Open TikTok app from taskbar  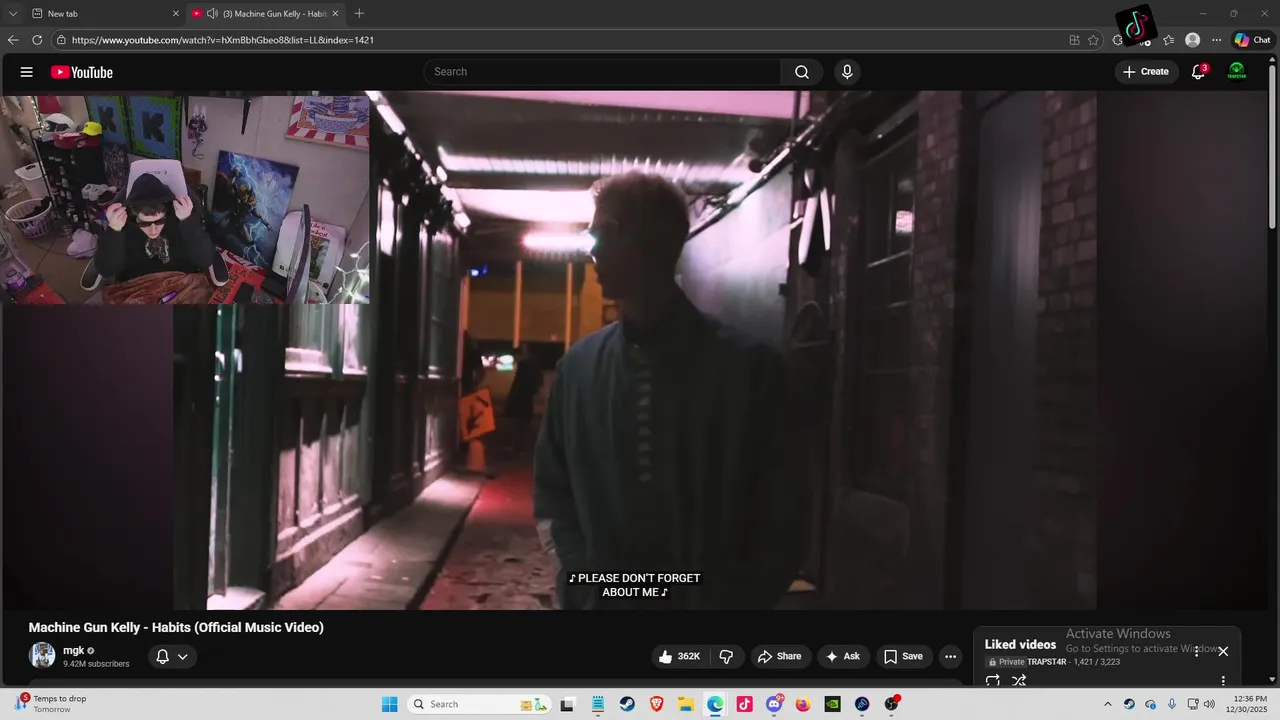click(744, 704)
